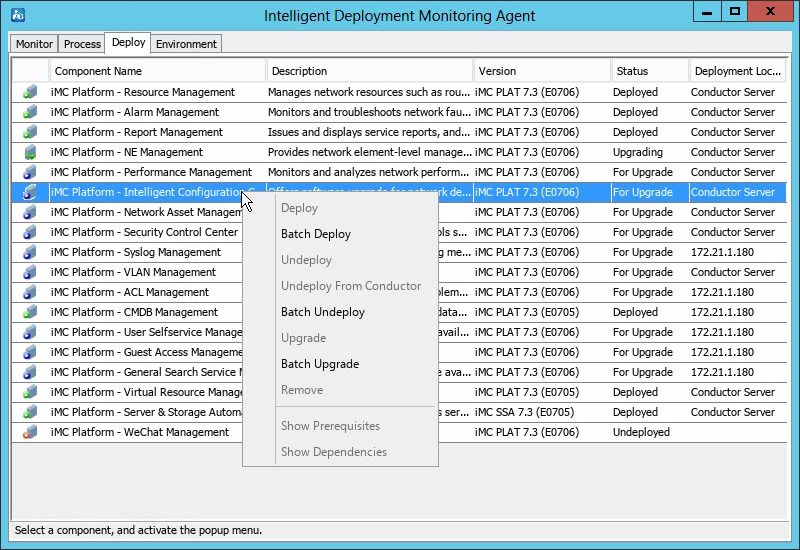Image resolution: width=800 pixels, height=550 pixels.
Task: Click For Upgrade status of ACL Management
Action: [x=643, y=292]
